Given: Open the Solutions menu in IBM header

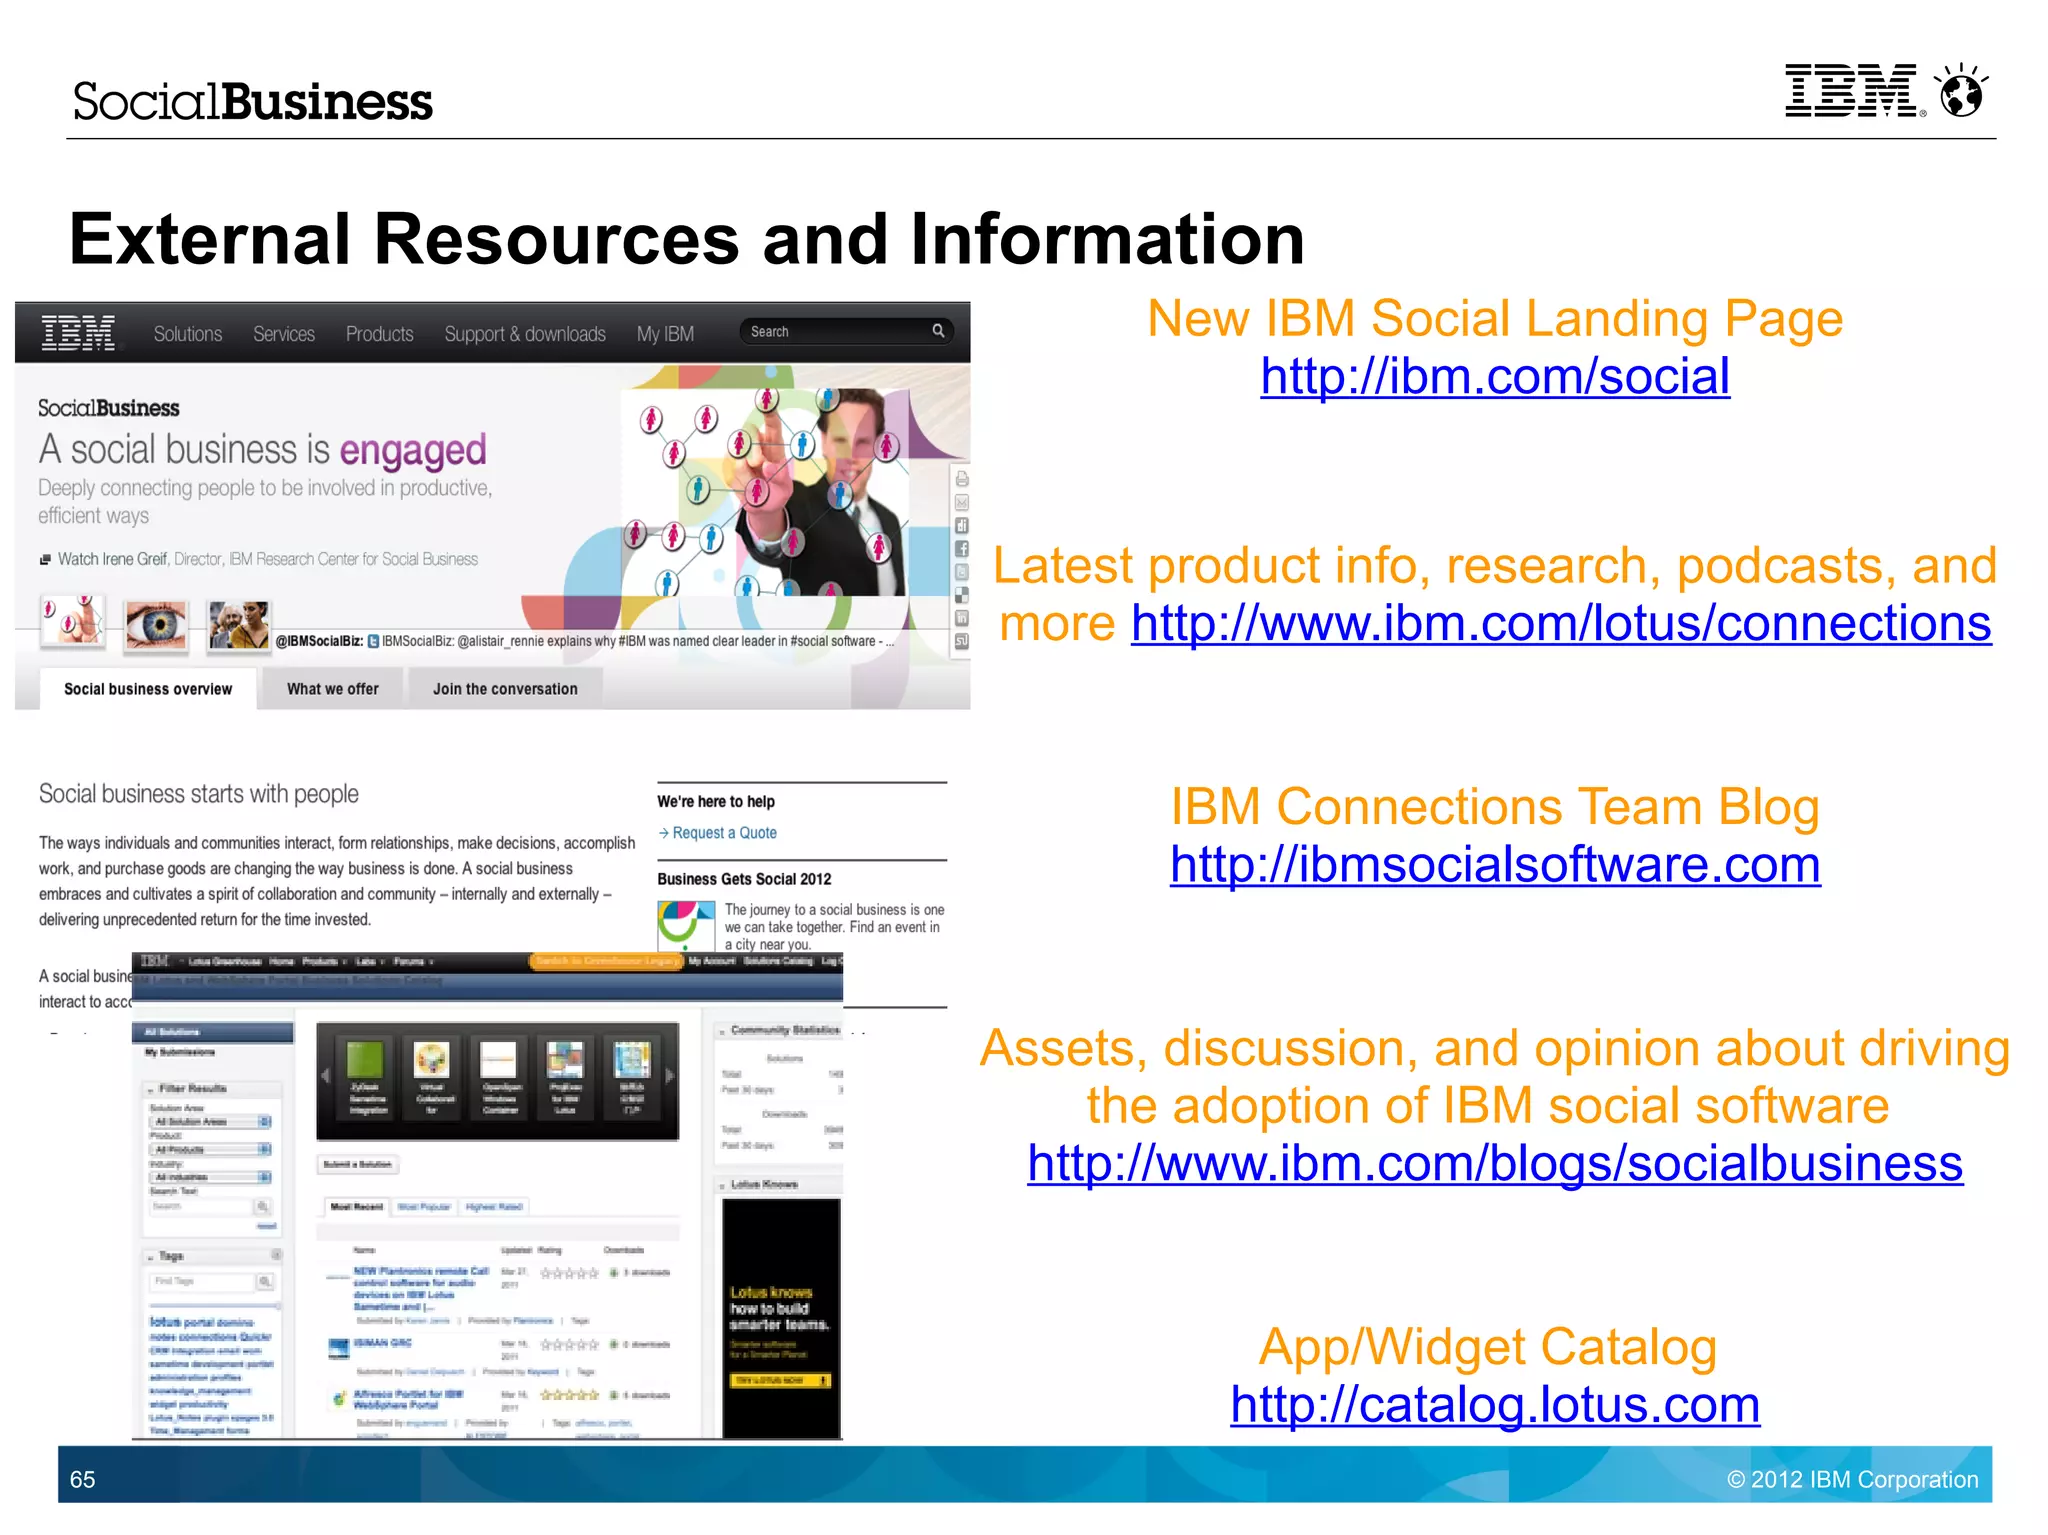Looking at the screenshot, I should (188, 334).
